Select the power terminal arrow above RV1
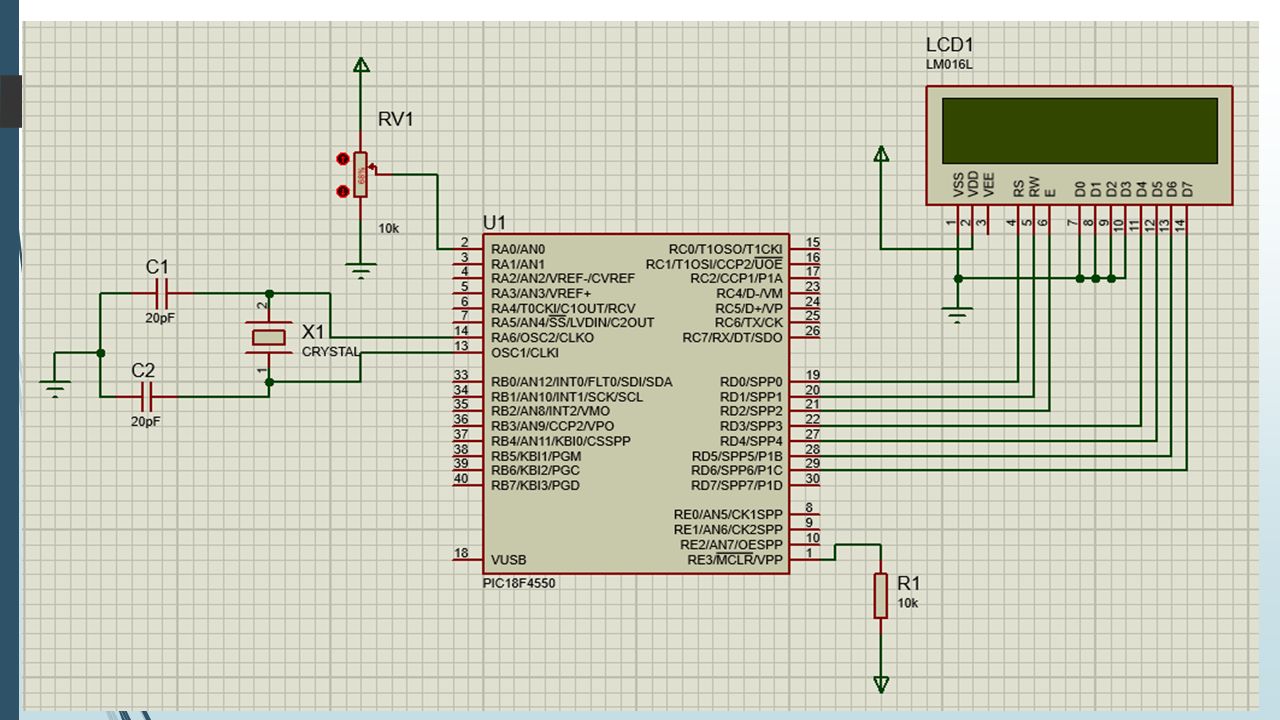 point(361,66)
